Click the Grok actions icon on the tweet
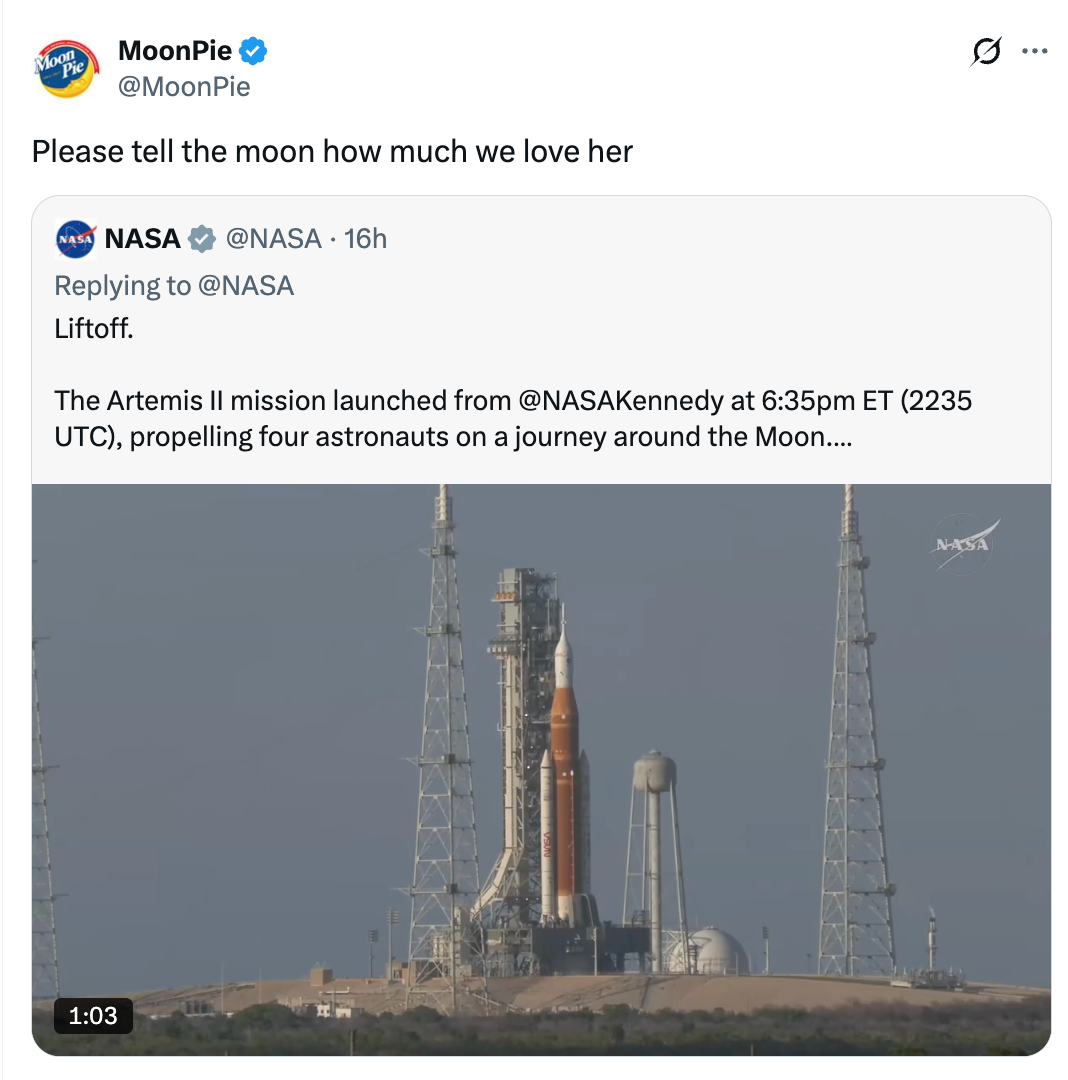The height and width of the screenshot is (1080, 1068). point(985,52)
